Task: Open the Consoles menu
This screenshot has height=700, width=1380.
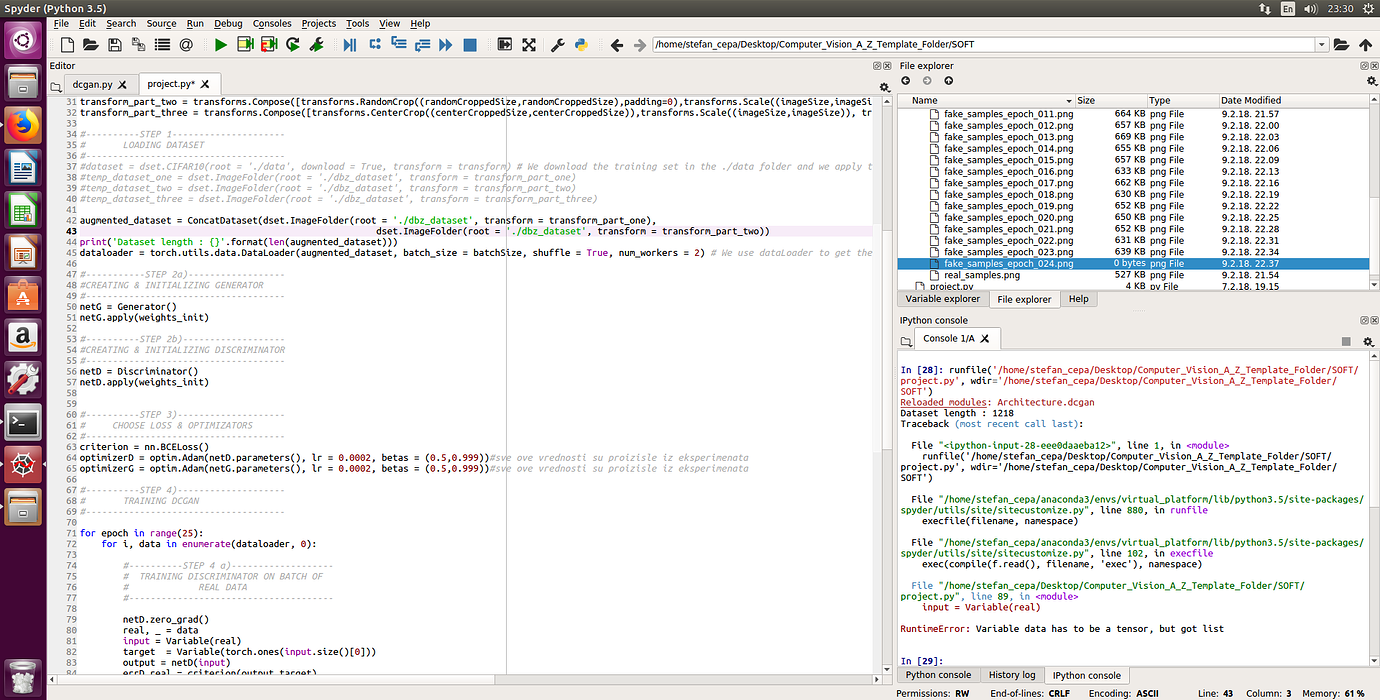Action: point(272,23)
